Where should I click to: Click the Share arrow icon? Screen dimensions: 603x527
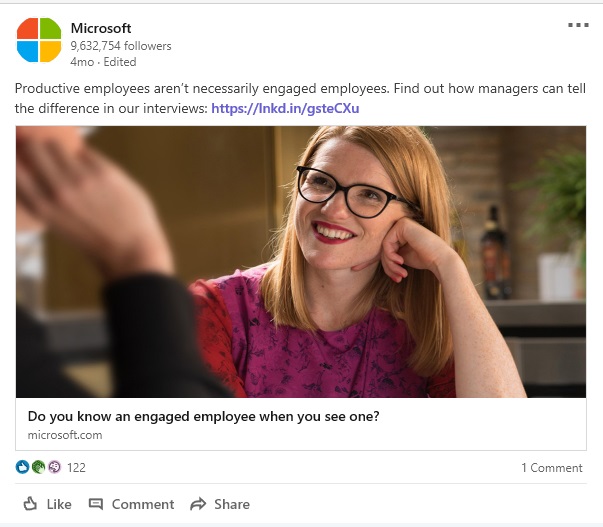(198, 504)
